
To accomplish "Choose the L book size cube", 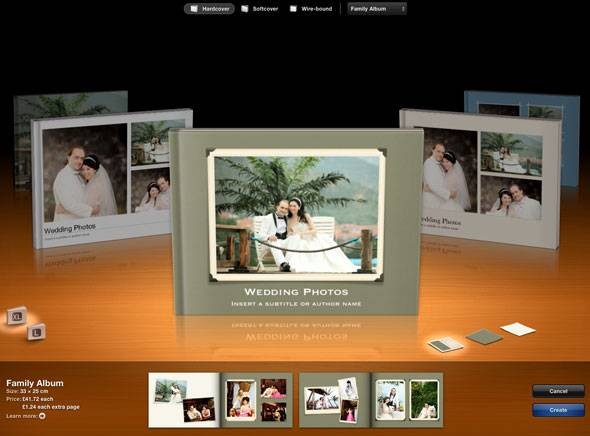I will [36, 332].
